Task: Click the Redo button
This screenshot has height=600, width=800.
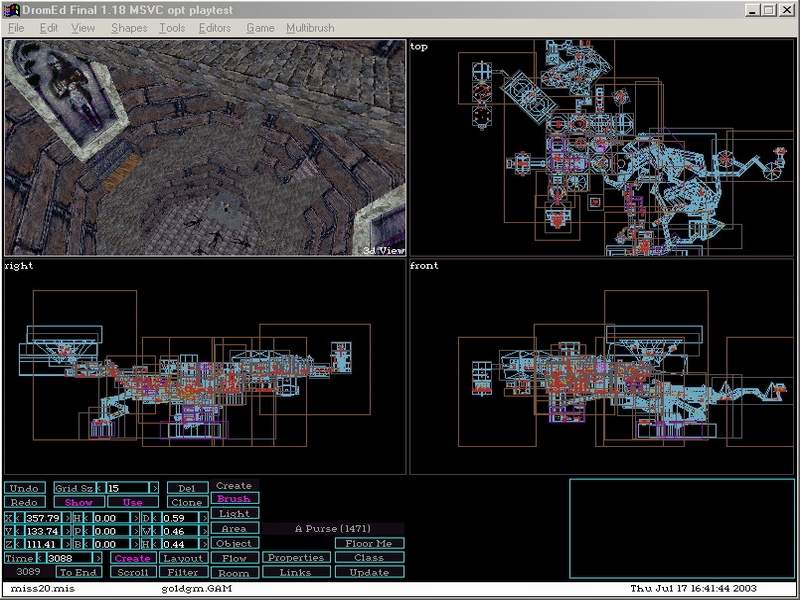Action: pyautogui.click(x=24, y=503)
